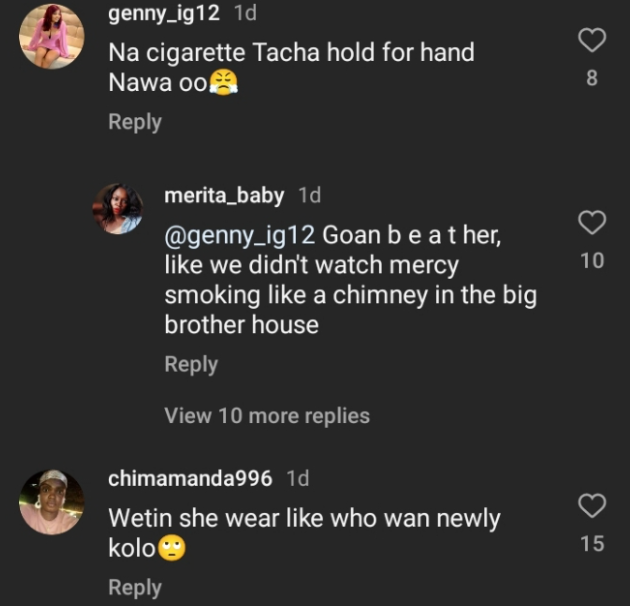
Task: Select the 1d timestamp beside genny_ig12
Action: [x=245, y=13]
